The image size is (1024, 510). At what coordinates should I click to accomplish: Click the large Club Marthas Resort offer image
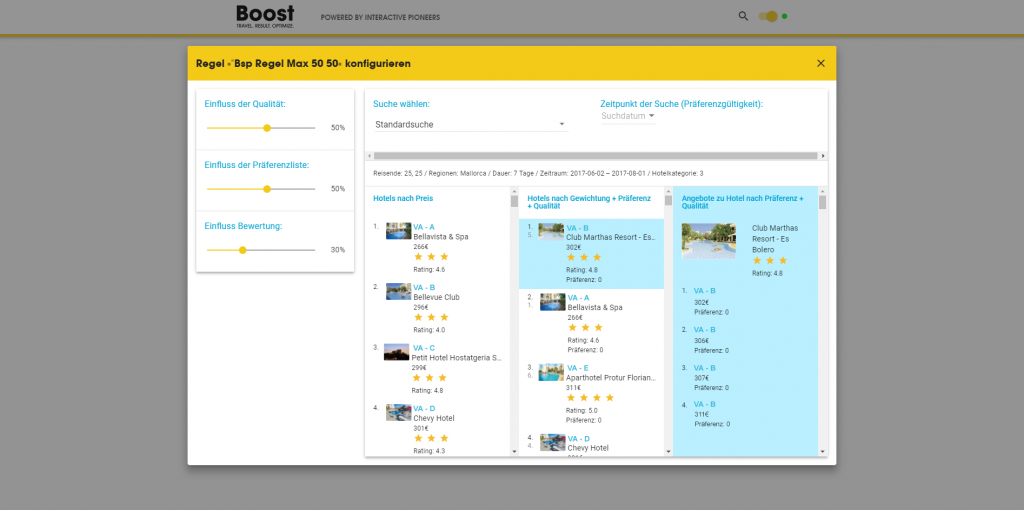tap(709, 240)
